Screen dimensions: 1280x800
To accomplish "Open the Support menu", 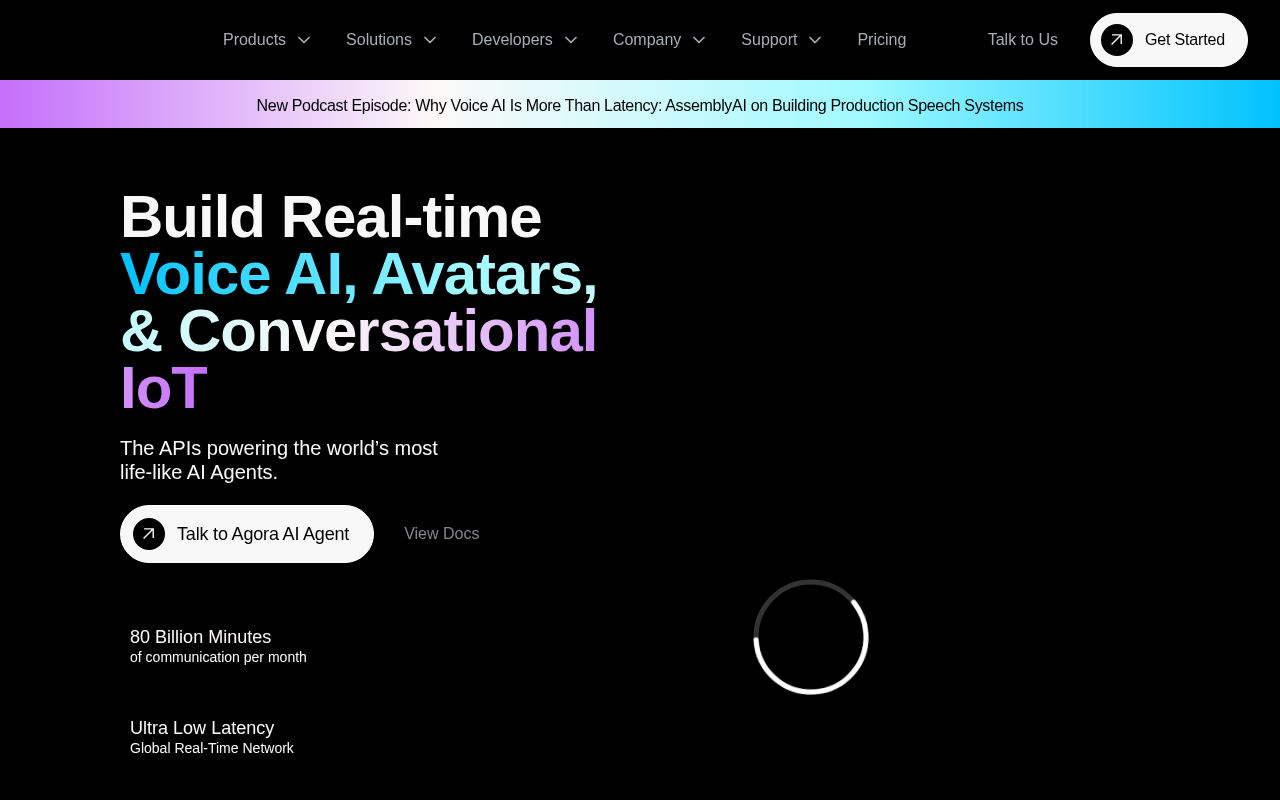I will click(x=769, y=40).
